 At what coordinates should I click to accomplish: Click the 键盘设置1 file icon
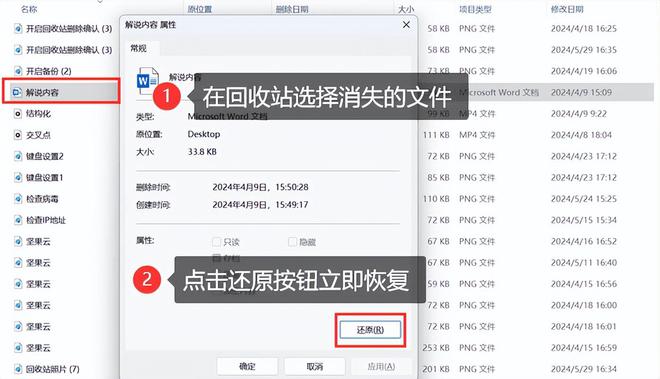pos(18,177)
